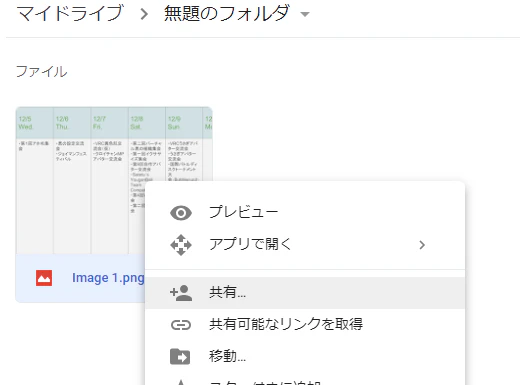Expand the submenu chevron next to アプリで開く
The width and height of the screenshot is (520, 385).
click(x=422, y=245)
